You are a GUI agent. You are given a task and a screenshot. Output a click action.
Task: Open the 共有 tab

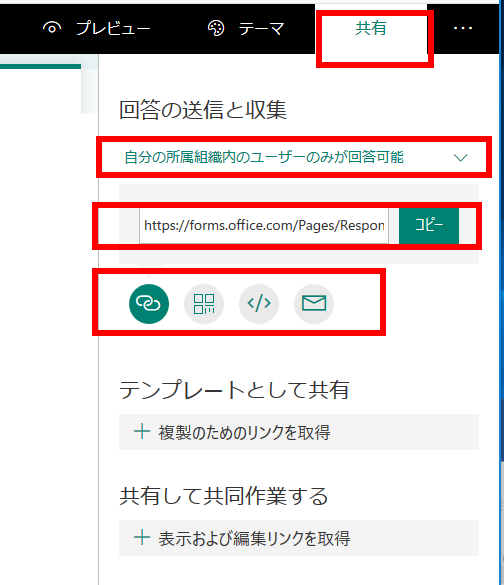[371, 29]
